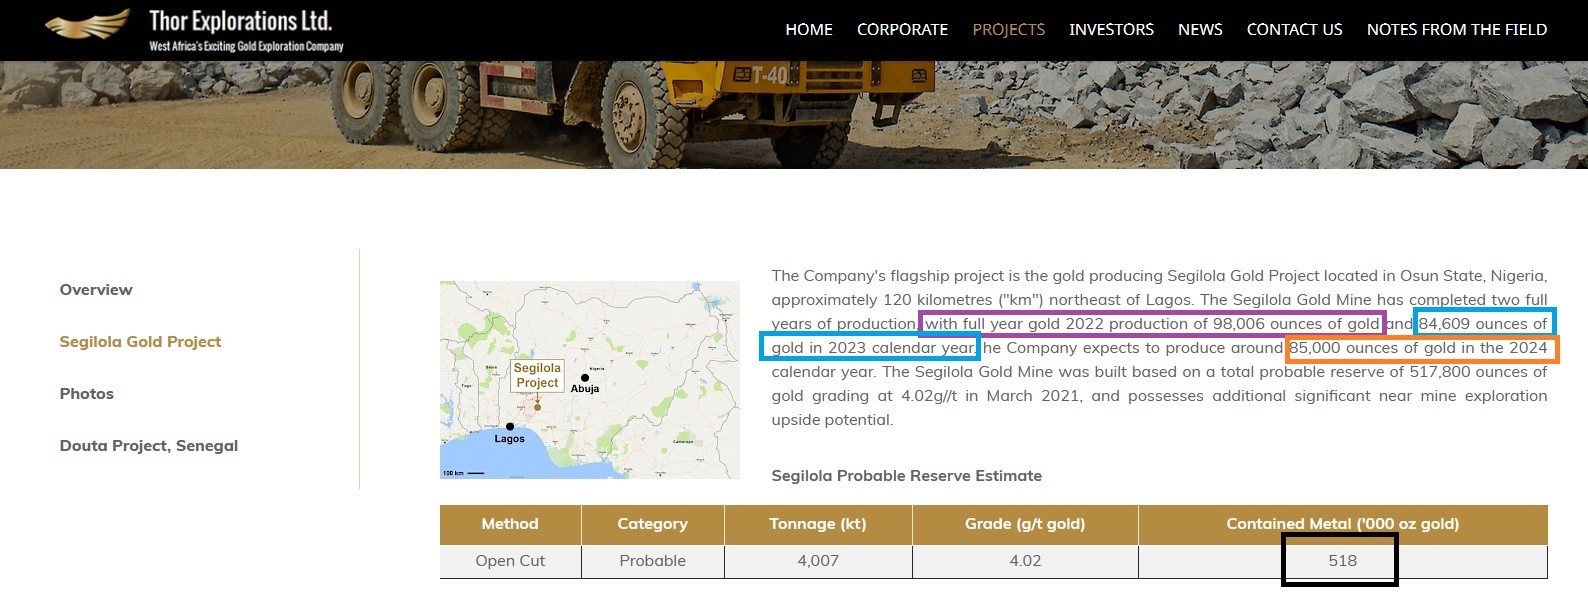Click the 518 contained metal value
Image resolution: width=1588 pixels, height=609 pixels.
click(1343, 561)
